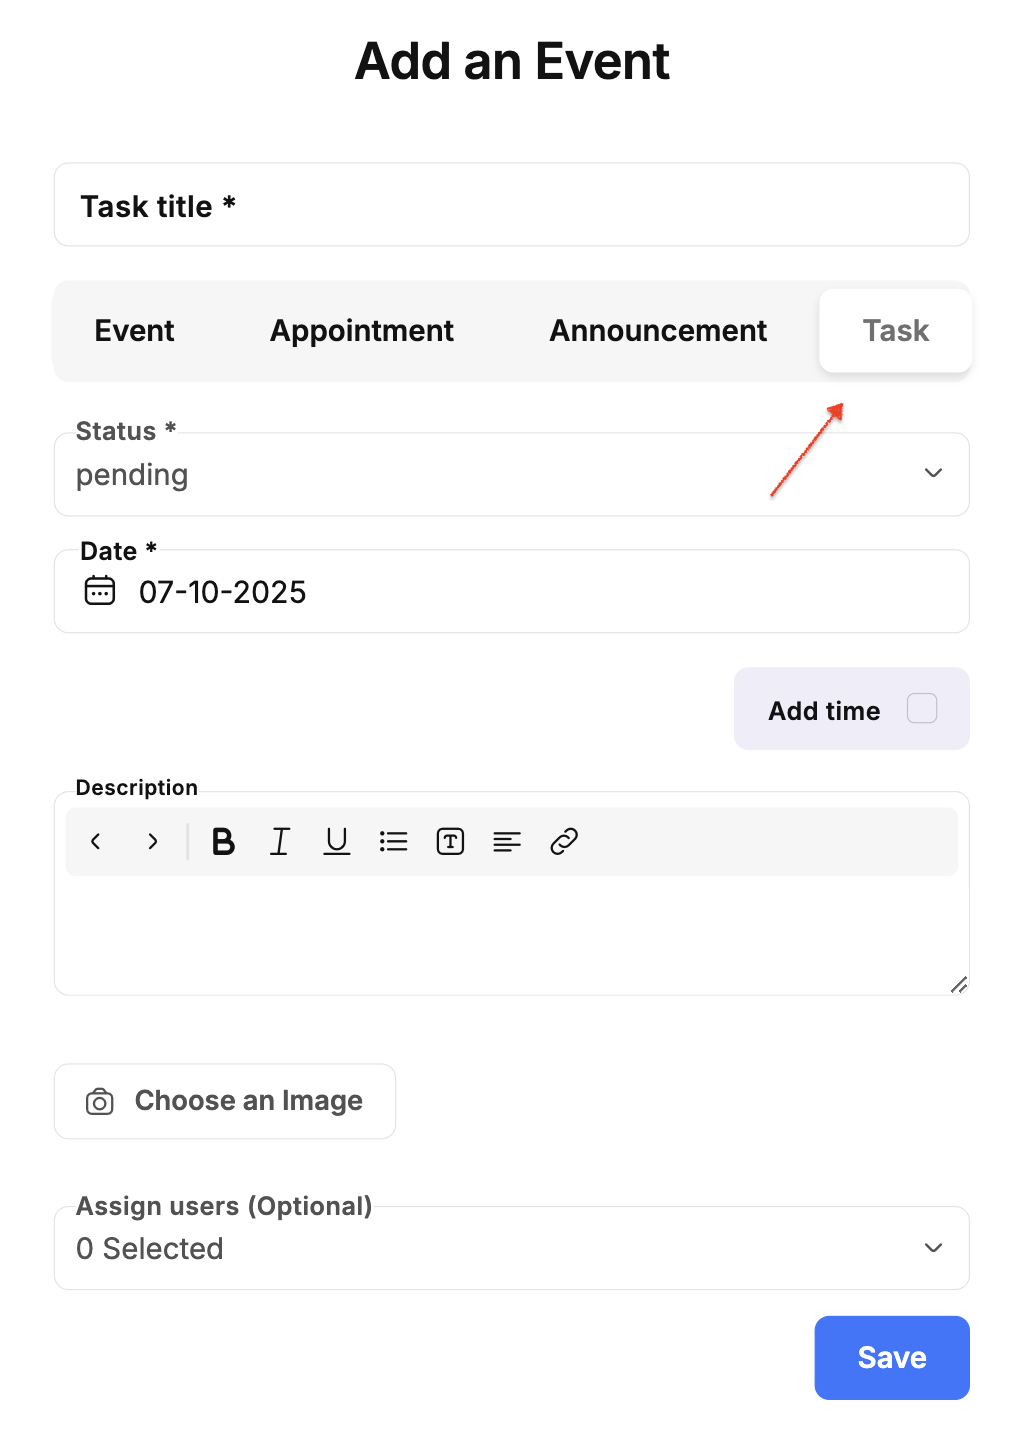Viewport: 1014px width, 1436px height.
Task: Click the Bold formatting icon
Action: pyautogui.click(x=223, y=842)
